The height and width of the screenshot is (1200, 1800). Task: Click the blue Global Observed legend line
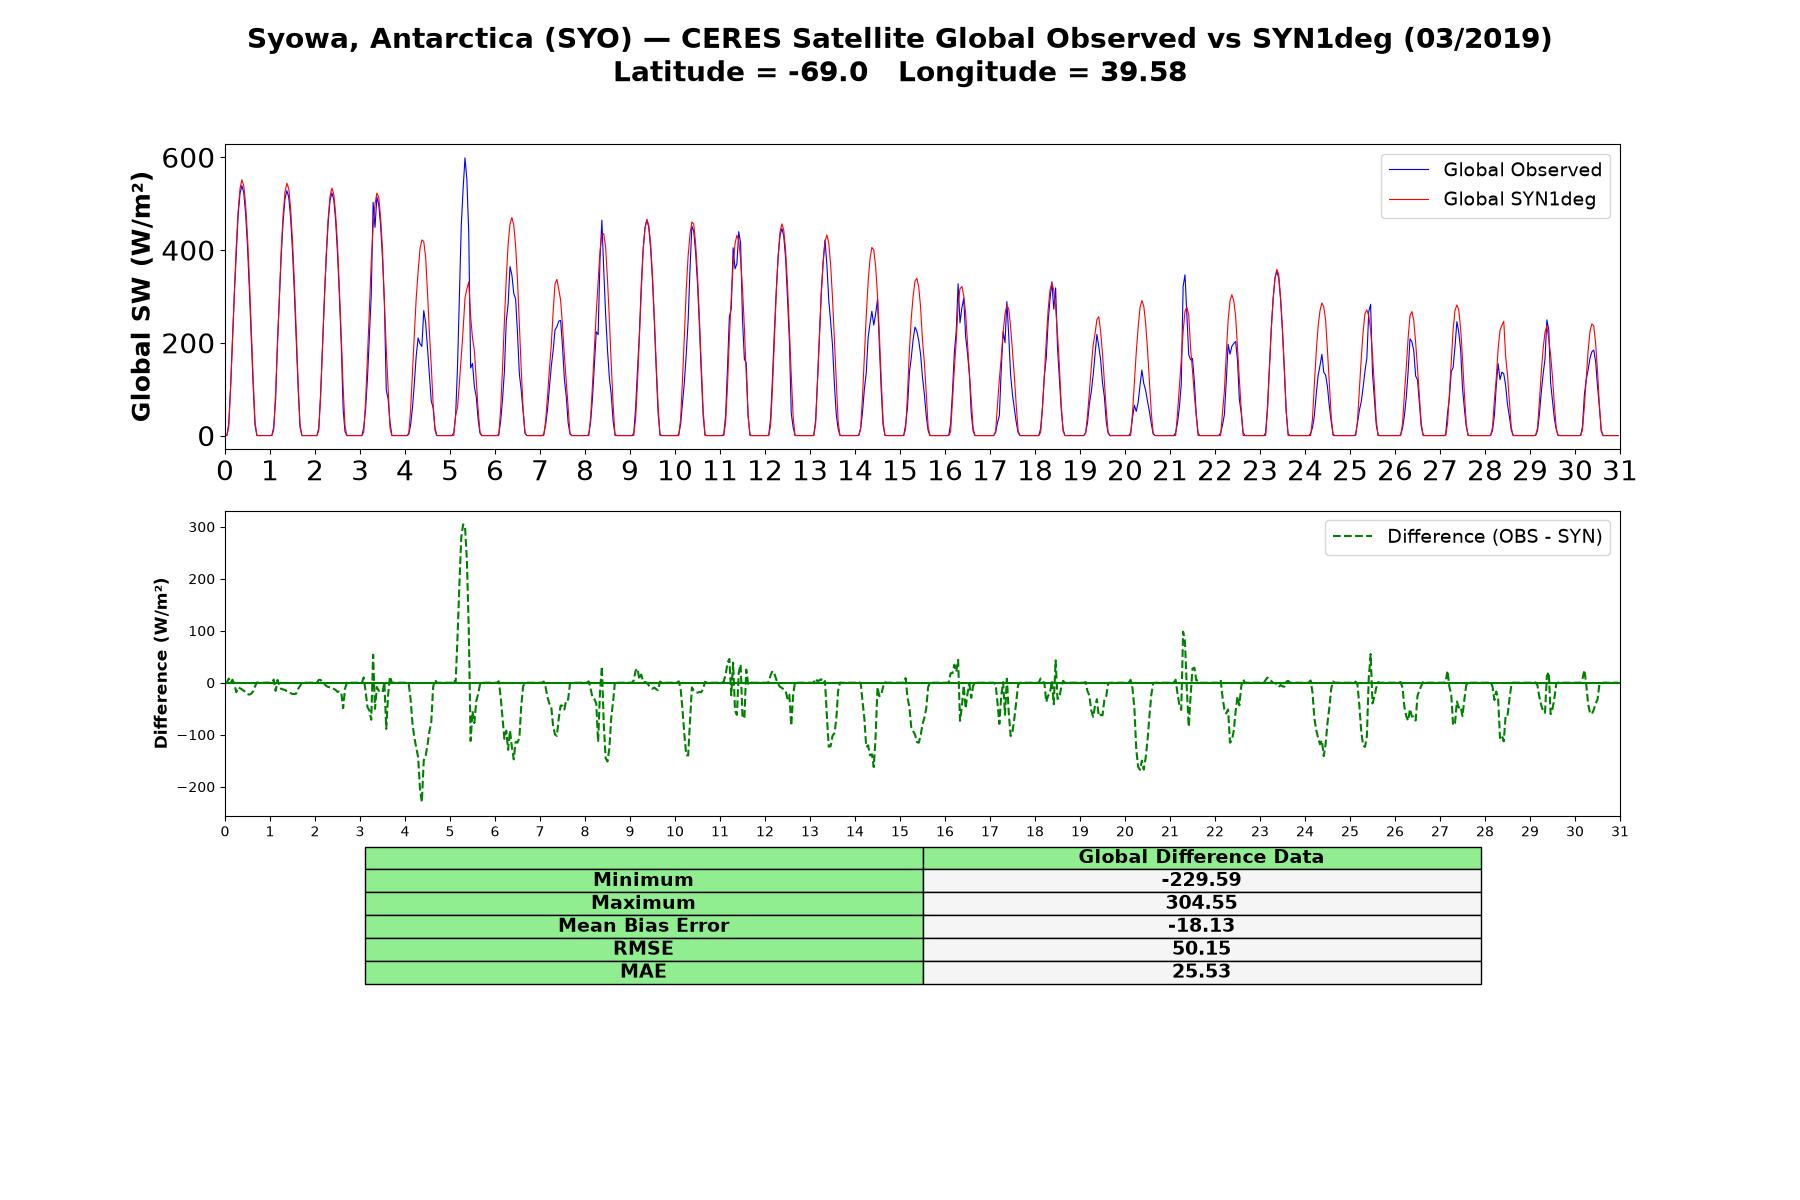click(x=1410, y=171)
